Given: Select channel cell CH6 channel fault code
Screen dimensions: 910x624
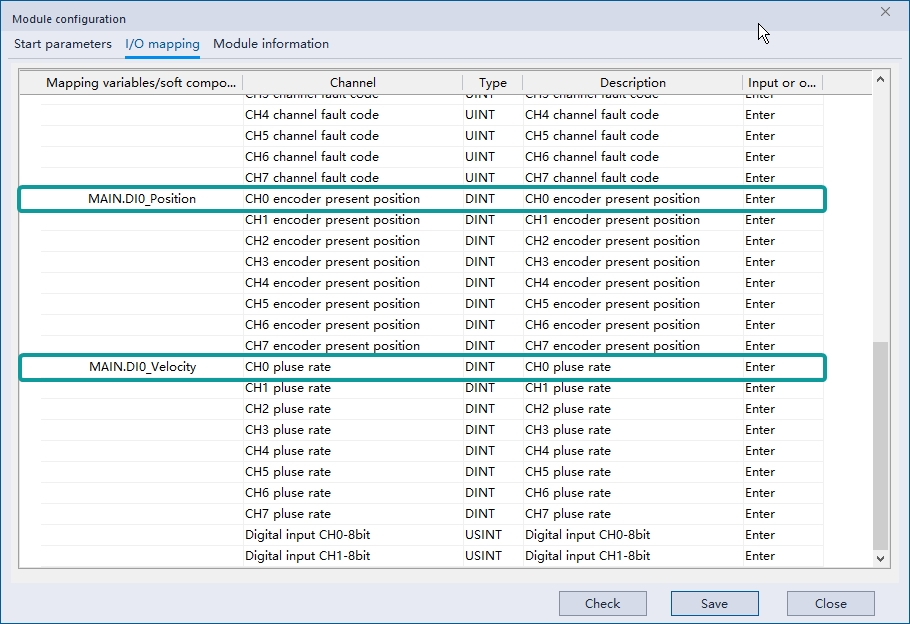Looking at the screenshot, I should pos(353,157).
